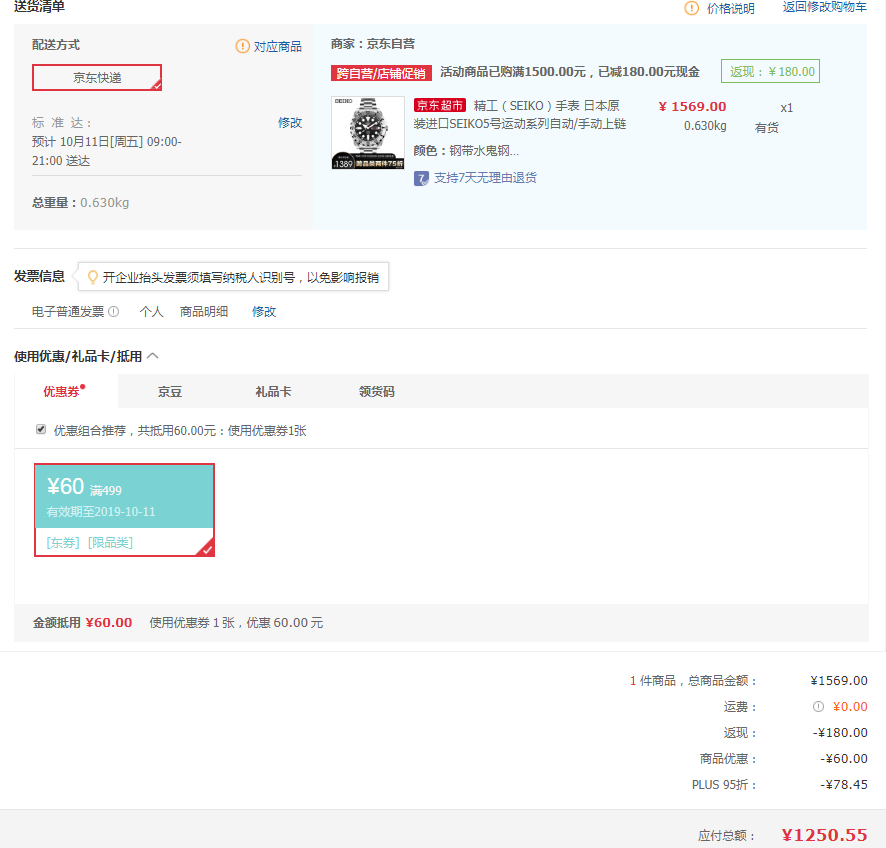Open 支持7天无理由退货 link
Viewport: 886px width, 848px height.
coord(485,178)
